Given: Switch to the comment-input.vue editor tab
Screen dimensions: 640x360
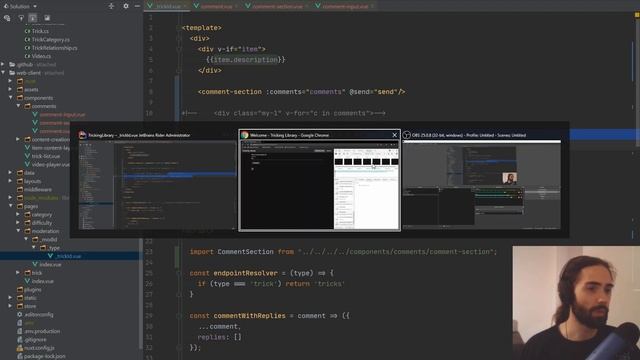Looking at the screenshot, I should click(x=344, y=6).
